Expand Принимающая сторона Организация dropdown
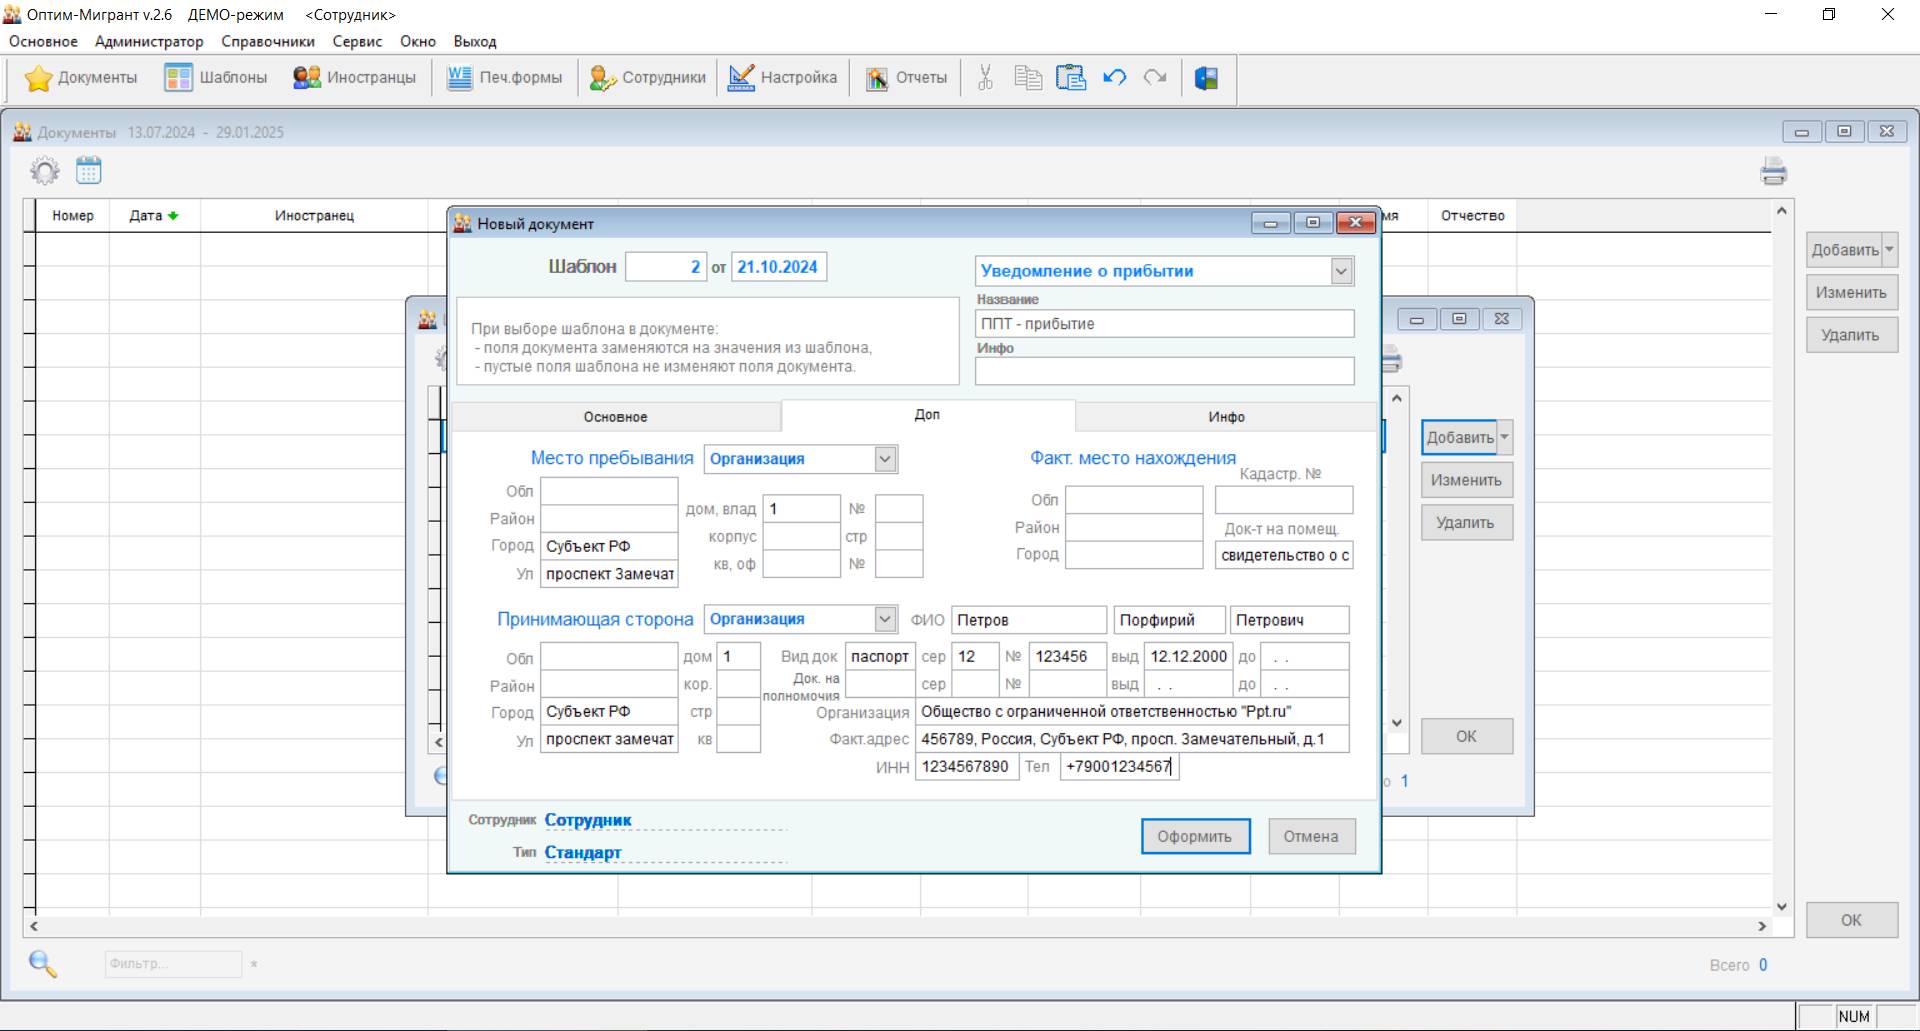 [x=885, y=619]
